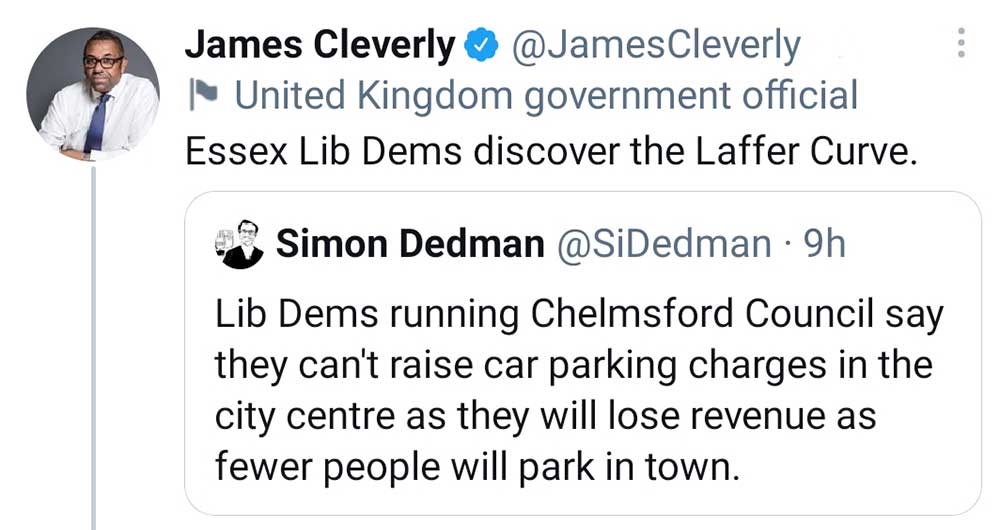Open the @JamesCleverly handle link

(656, 45)
